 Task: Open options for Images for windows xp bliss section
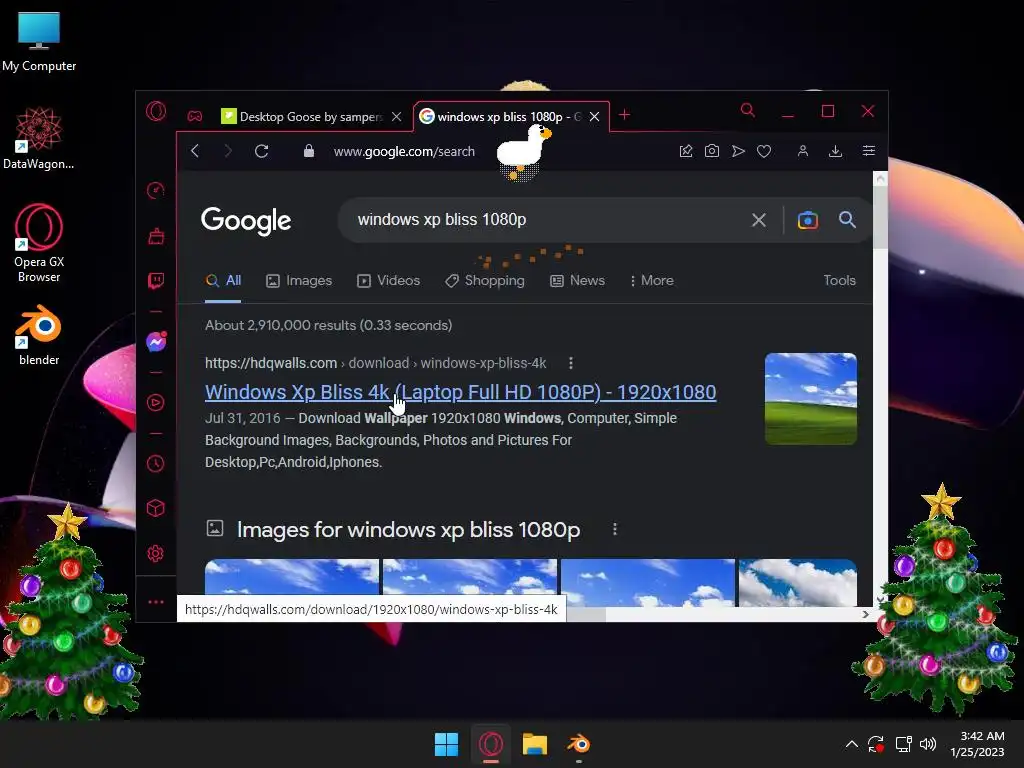pyautogui.click(x=615, y=529)
